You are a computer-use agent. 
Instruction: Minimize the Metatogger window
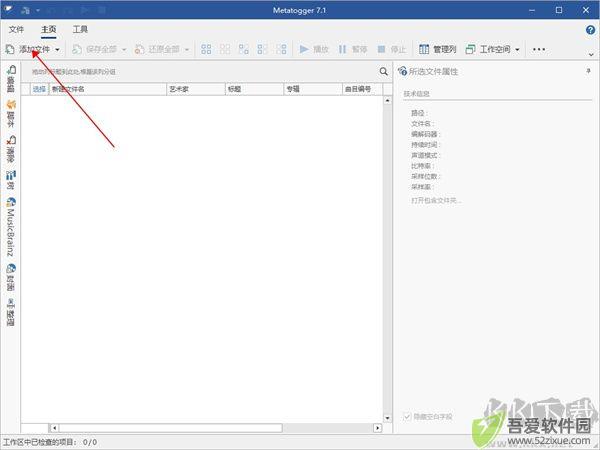point(532,10)
